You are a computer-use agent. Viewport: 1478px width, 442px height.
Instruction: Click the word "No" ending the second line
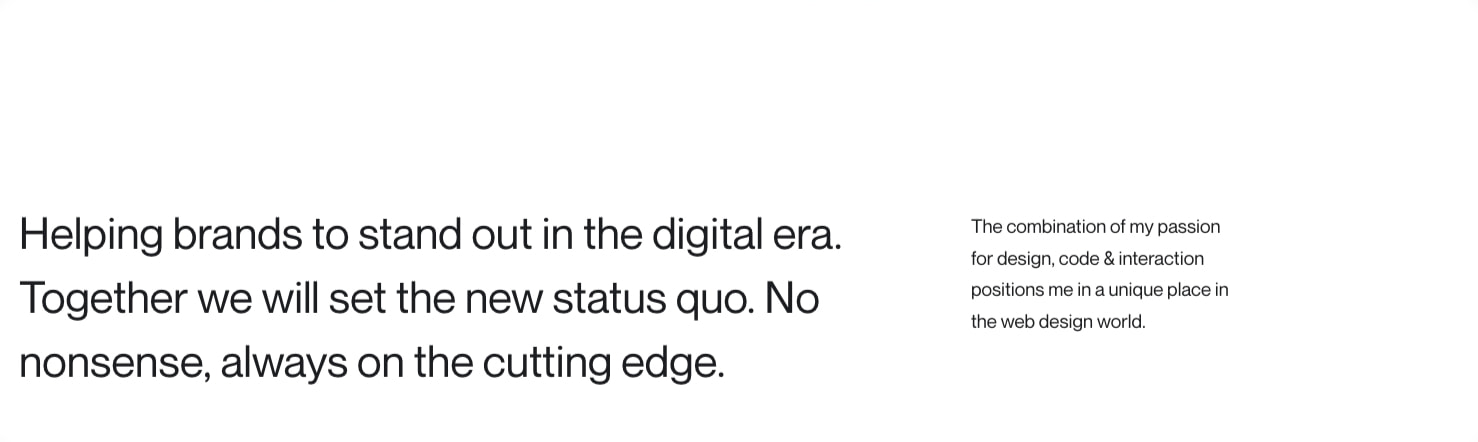pyautogui.click(x=793, y=300)
